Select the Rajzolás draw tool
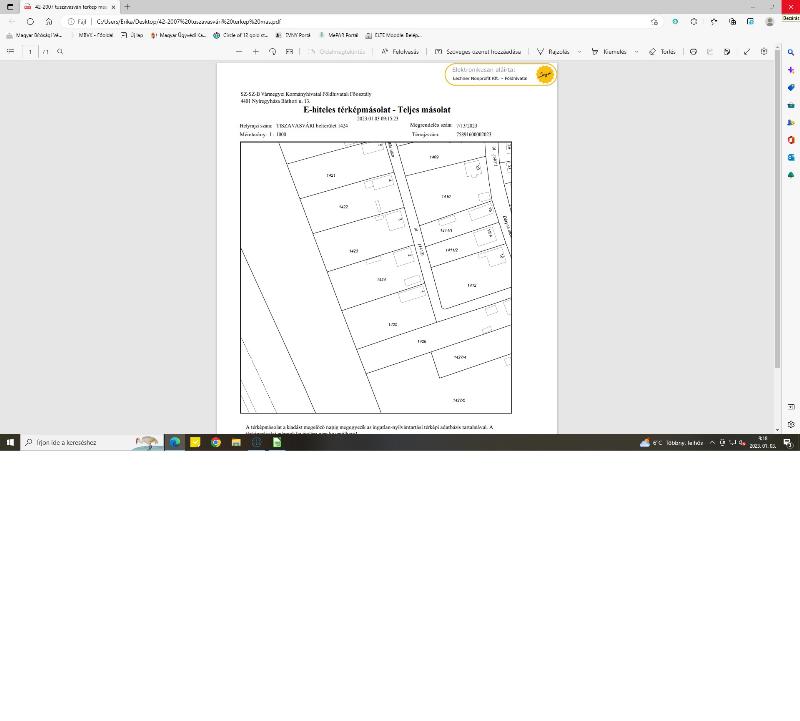Viewport: 800px width, 721px height. tap(553, 52)
